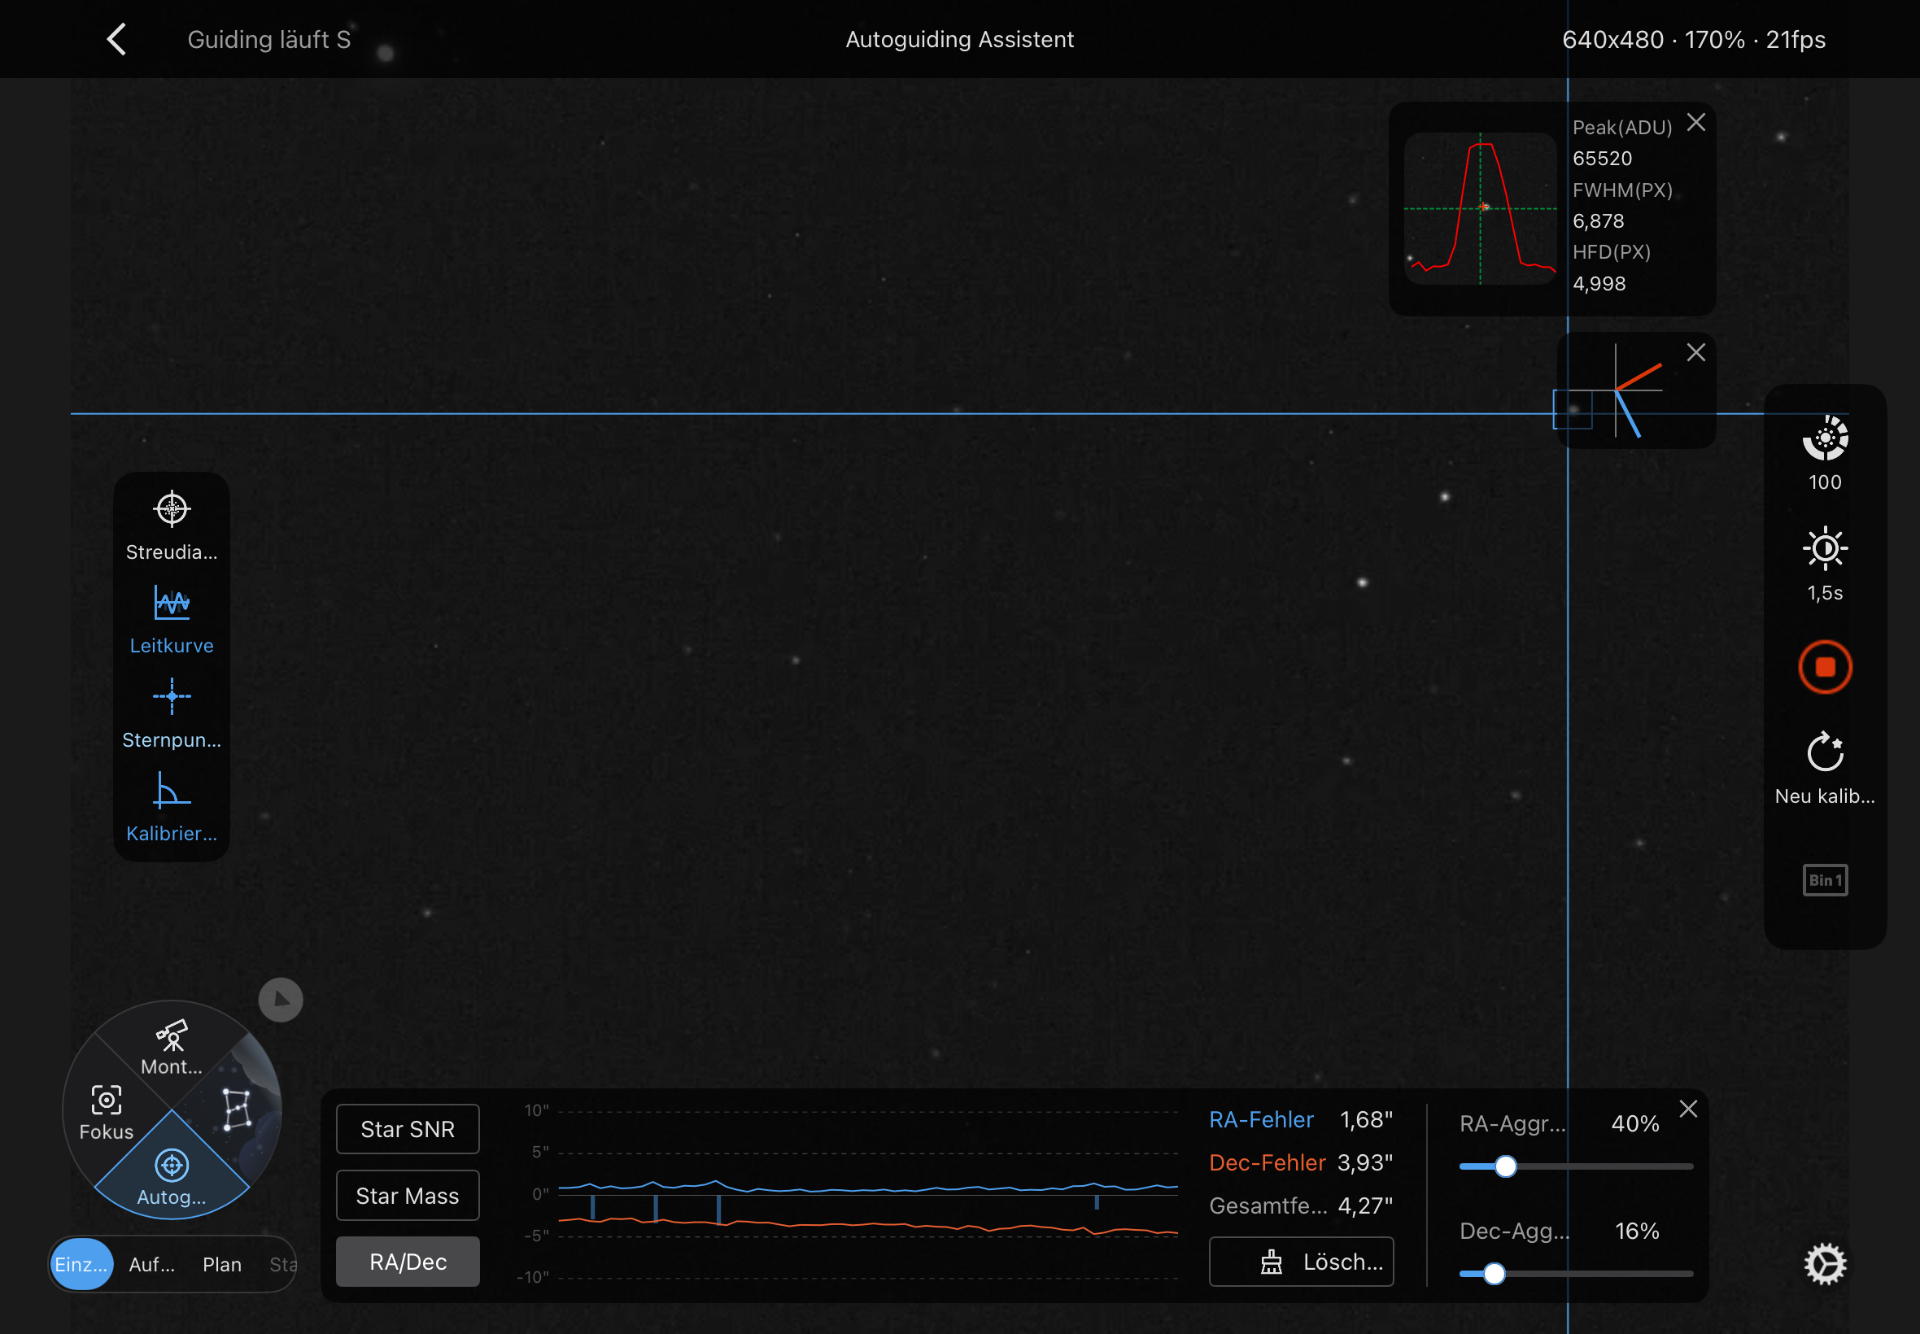Image resolution: width=1920 pixels, height=1334 pixels.
Task: Toggle the Bin1 binning option
Action: coord(1825,880)
